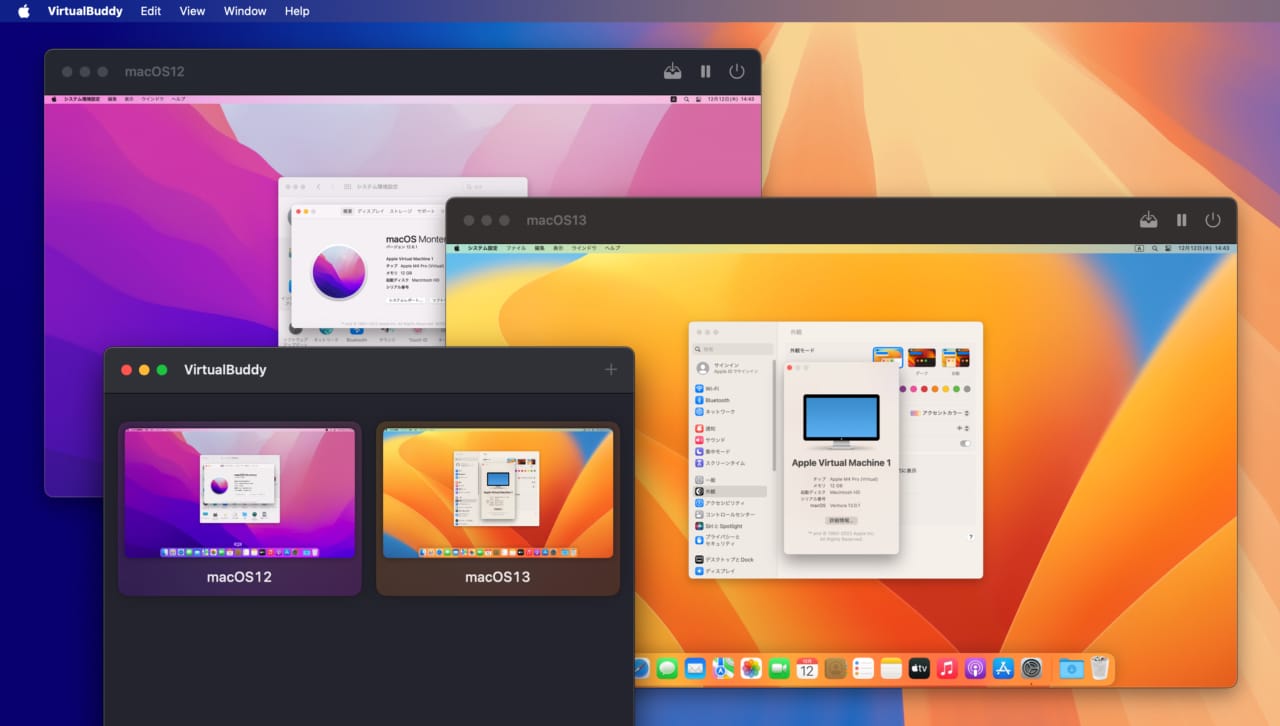Switch to Support tab in macOS12 About window

(426, 211)
